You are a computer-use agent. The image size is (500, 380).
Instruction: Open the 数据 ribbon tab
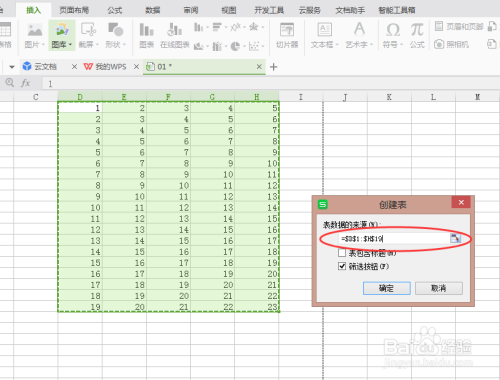(153, 10)
